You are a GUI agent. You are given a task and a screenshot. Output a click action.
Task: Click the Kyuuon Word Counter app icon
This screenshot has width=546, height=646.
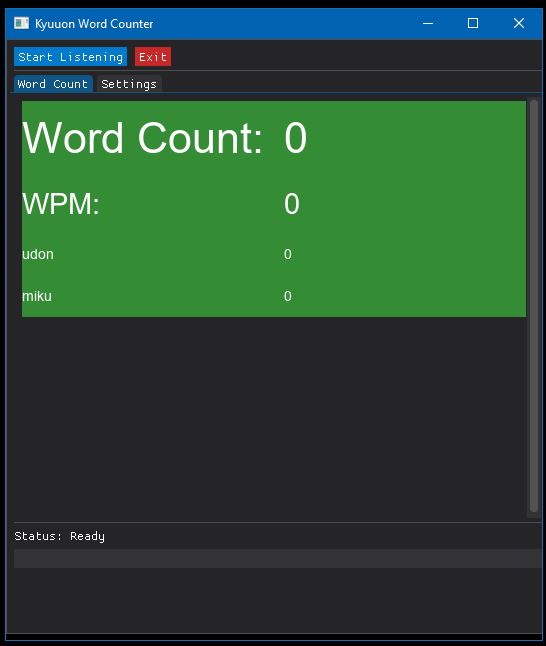[21, 23]
